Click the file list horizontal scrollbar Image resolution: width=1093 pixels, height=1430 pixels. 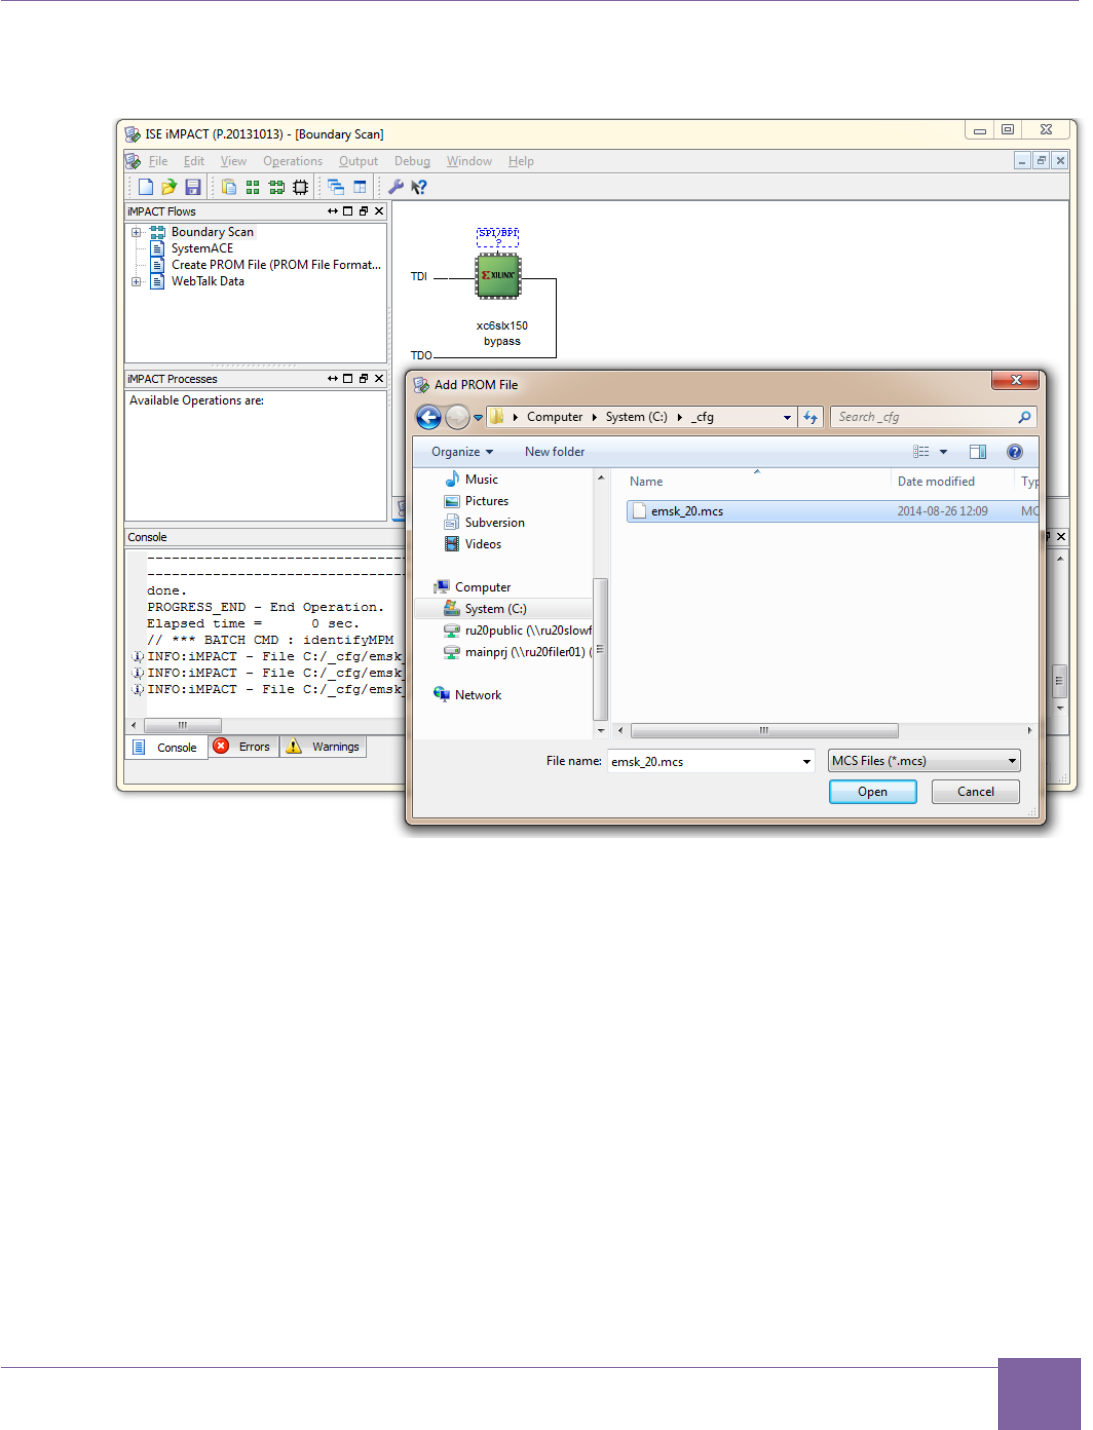click(x=764, y=731)
